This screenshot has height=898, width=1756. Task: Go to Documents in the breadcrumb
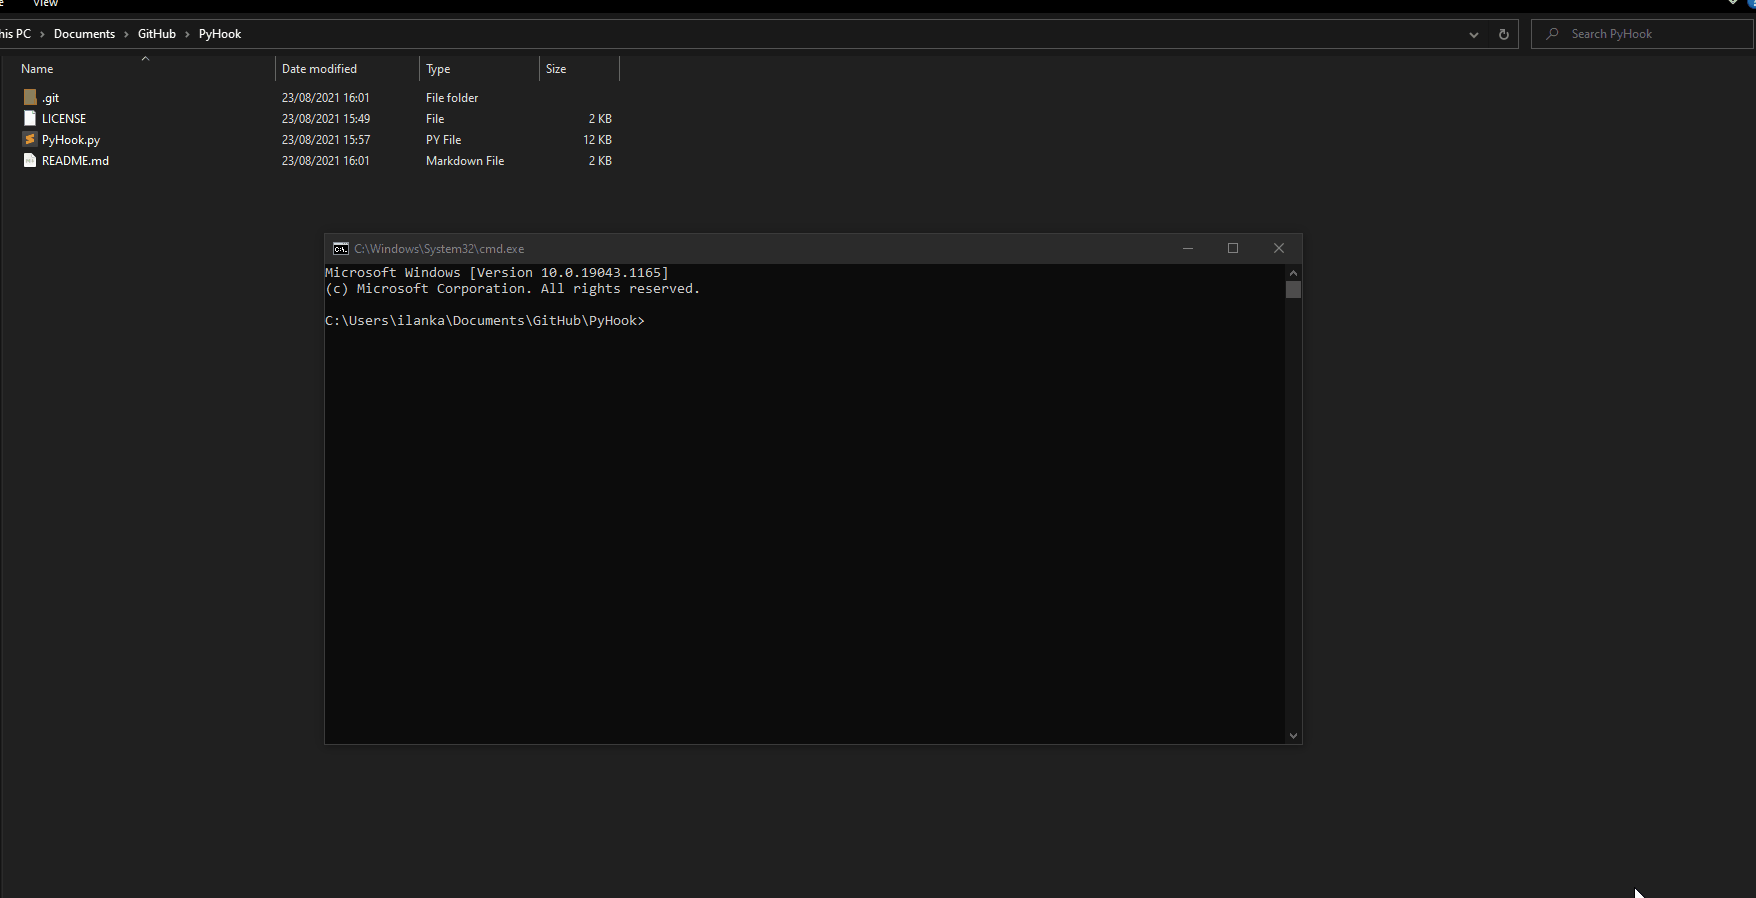pos(84,34)
